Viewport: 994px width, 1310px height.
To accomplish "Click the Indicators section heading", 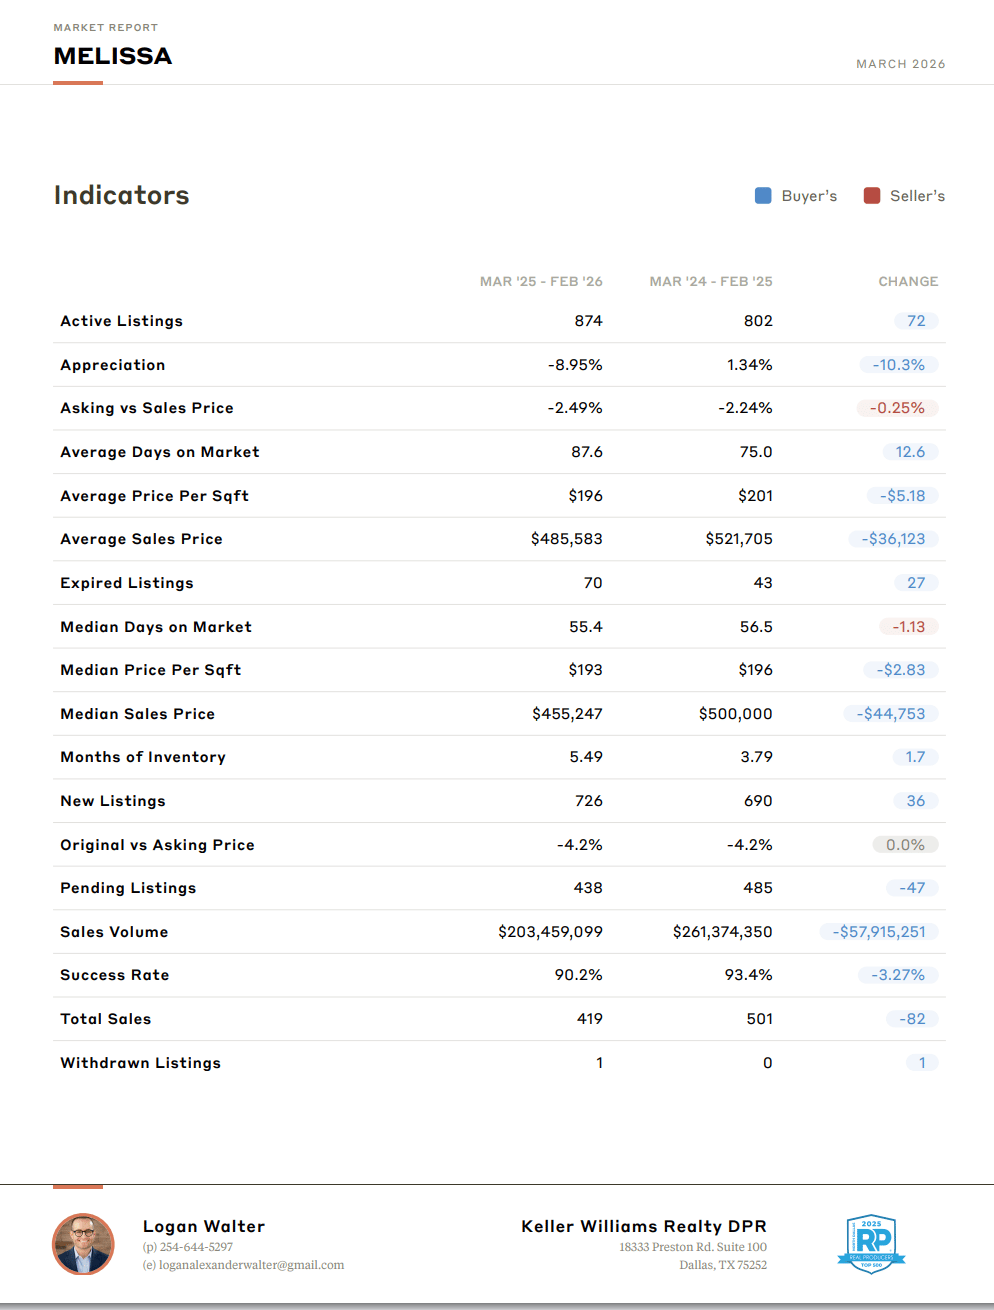I will 122,195.
